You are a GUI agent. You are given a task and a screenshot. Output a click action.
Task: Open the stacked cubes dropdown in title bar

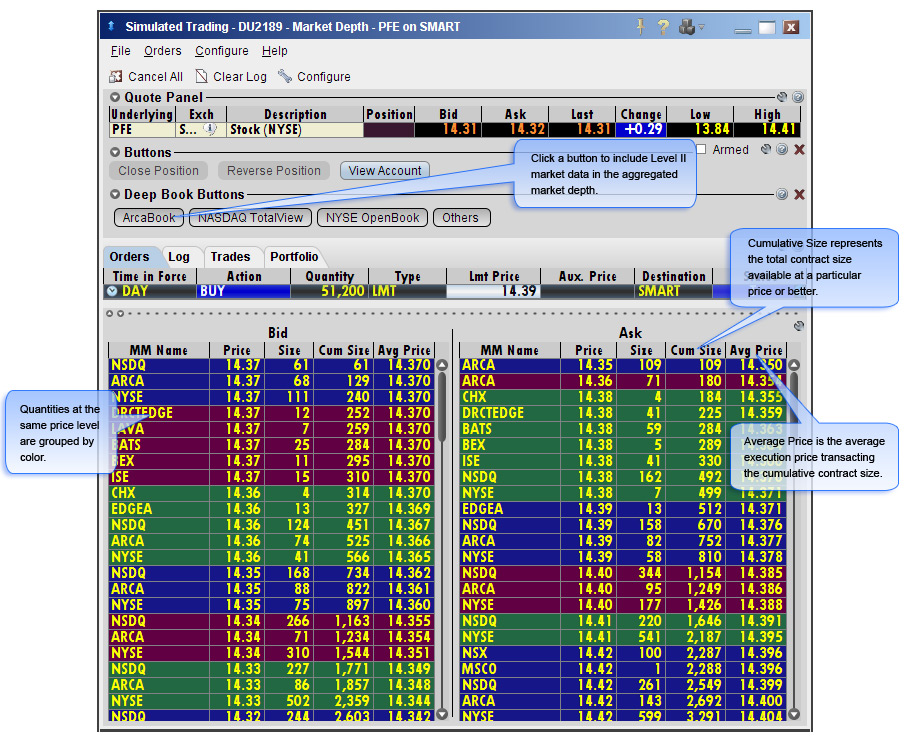[691, 27]
